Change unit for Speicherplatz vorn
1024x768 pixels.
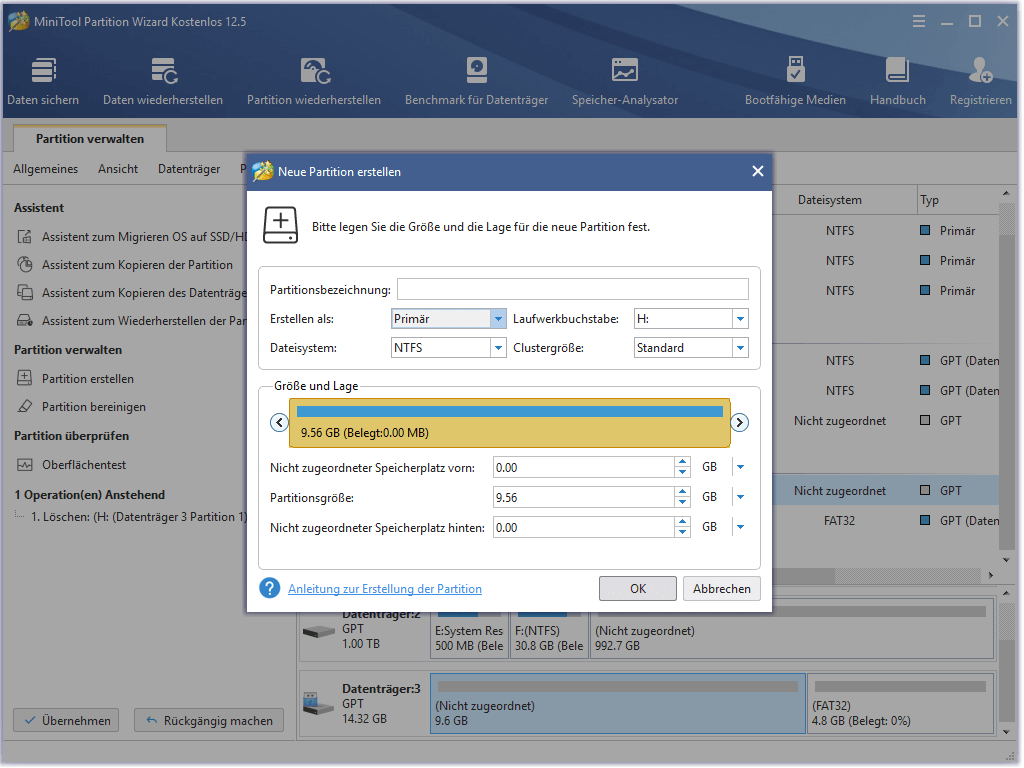tap(740, 468)
